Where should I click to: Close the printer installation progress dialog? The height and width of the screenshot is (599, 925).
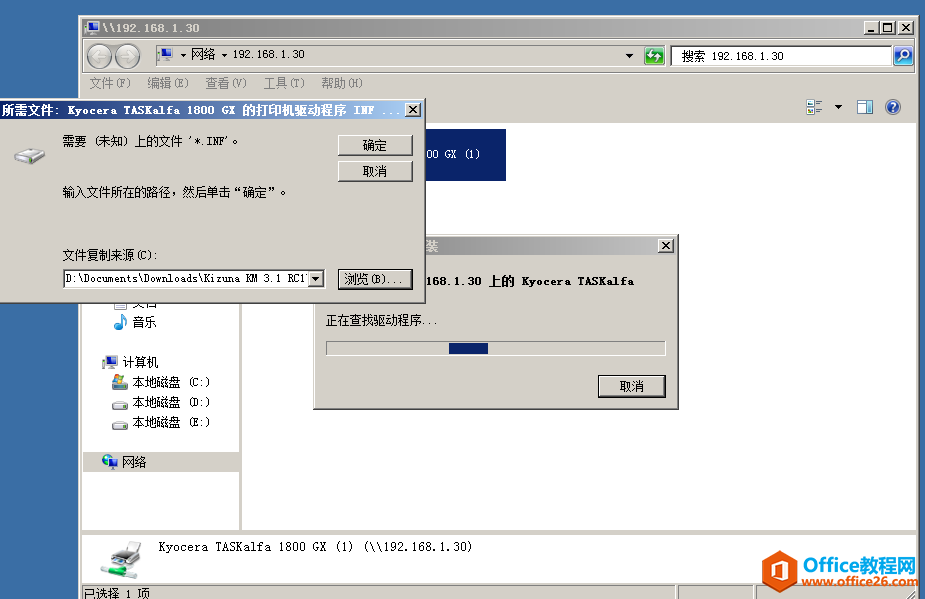(x=665, y=246)
